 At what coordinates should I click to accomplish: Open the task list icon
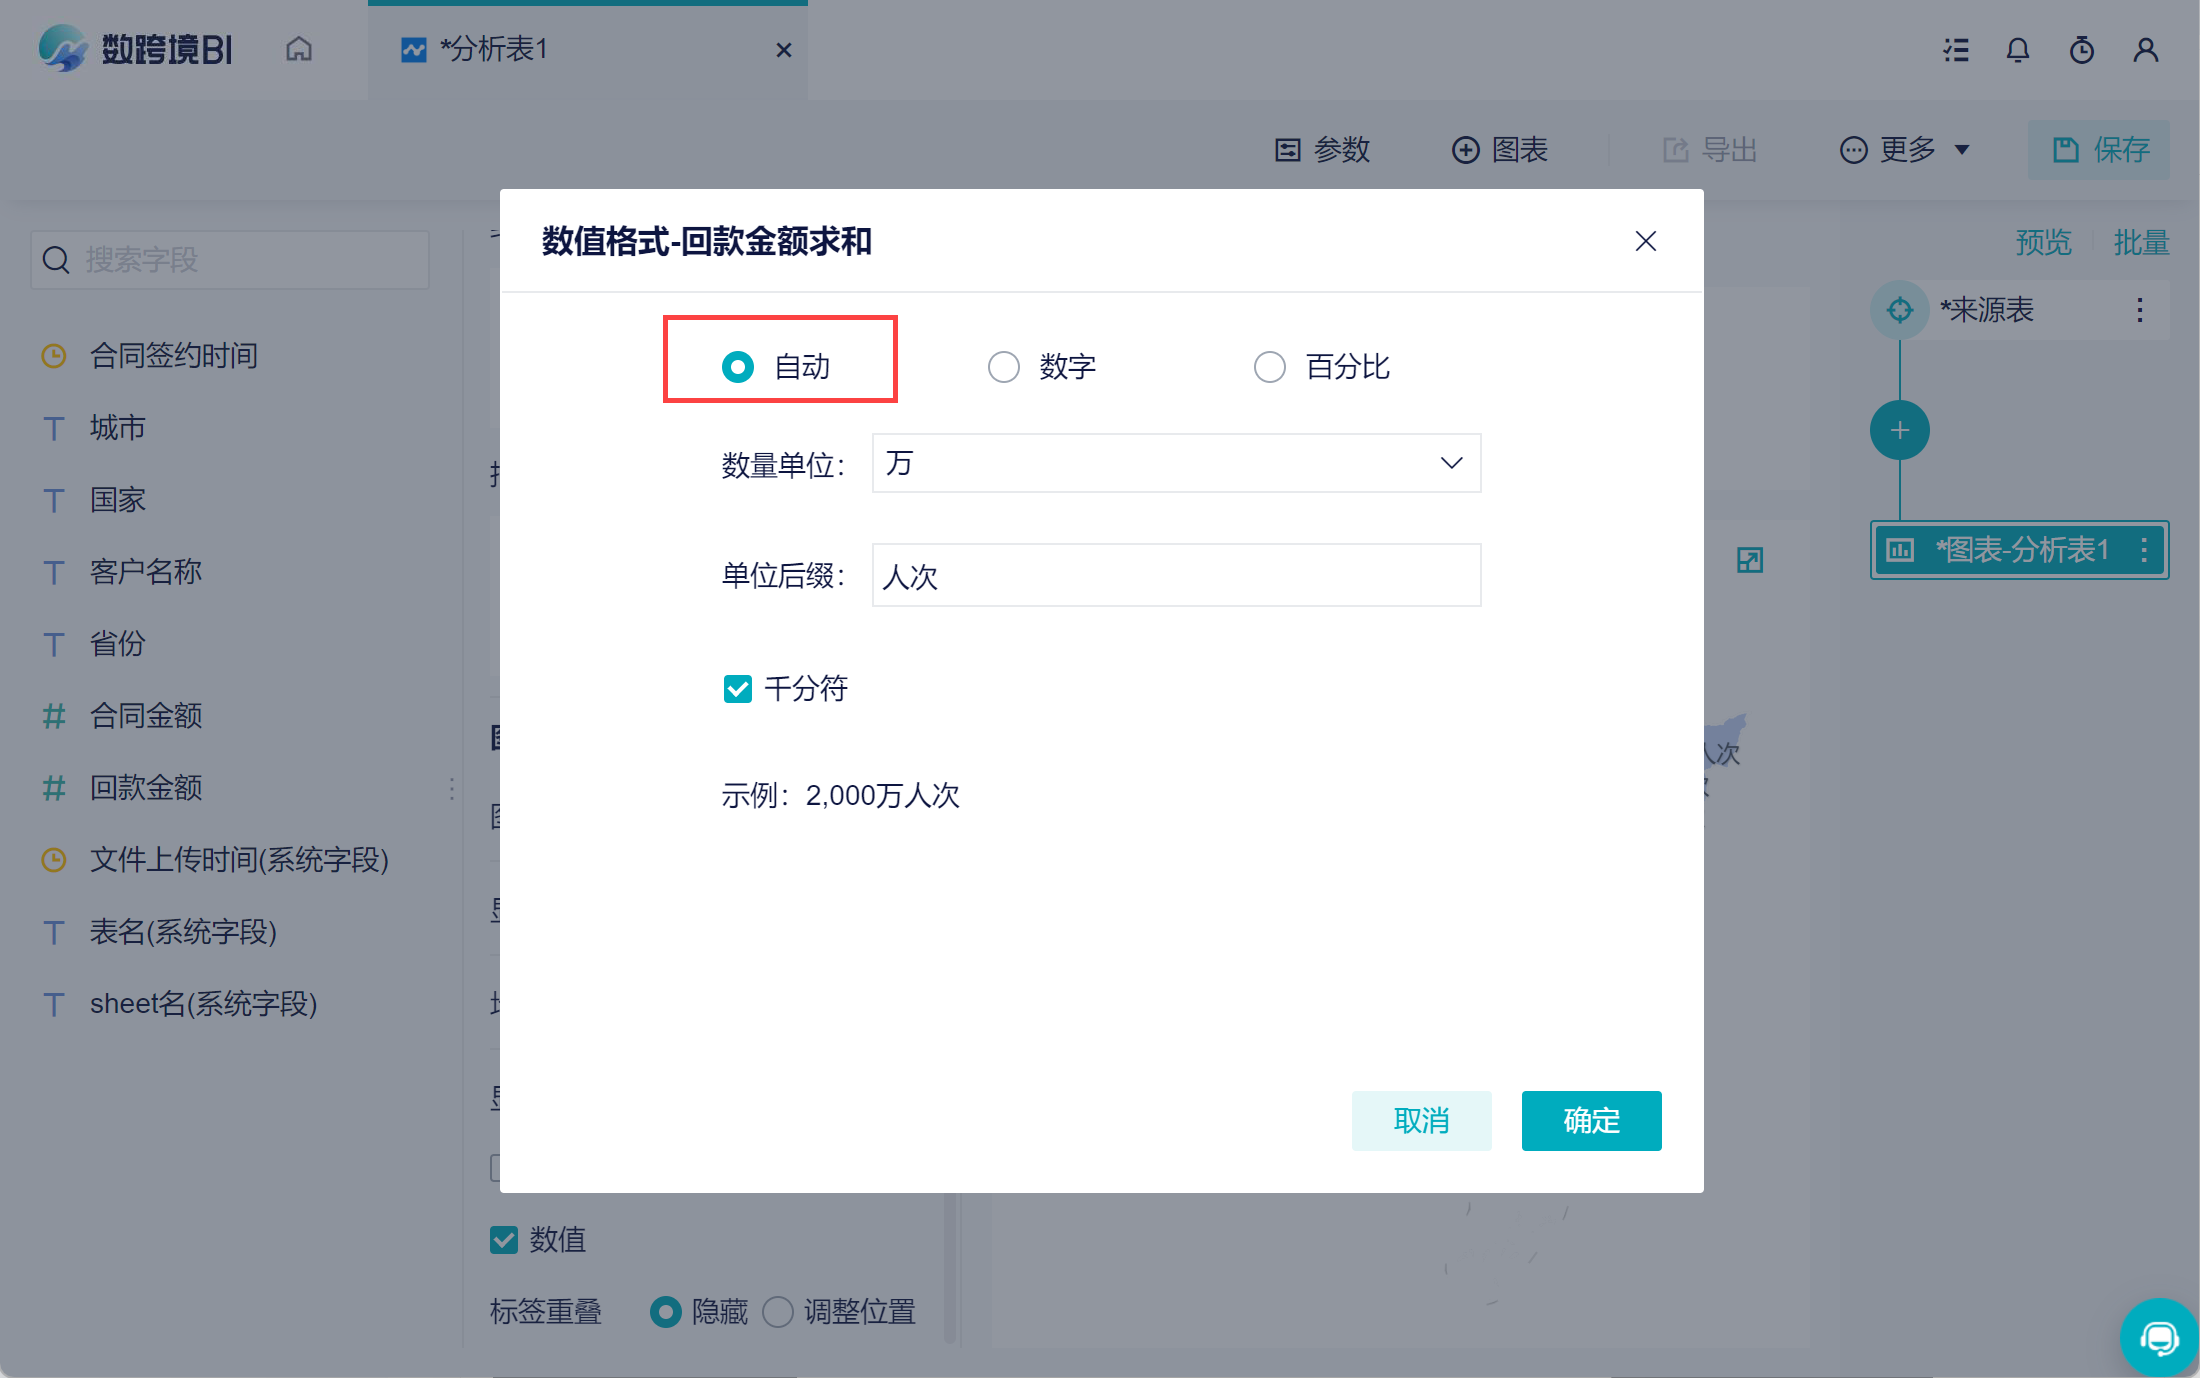(x=1956, y=50)
